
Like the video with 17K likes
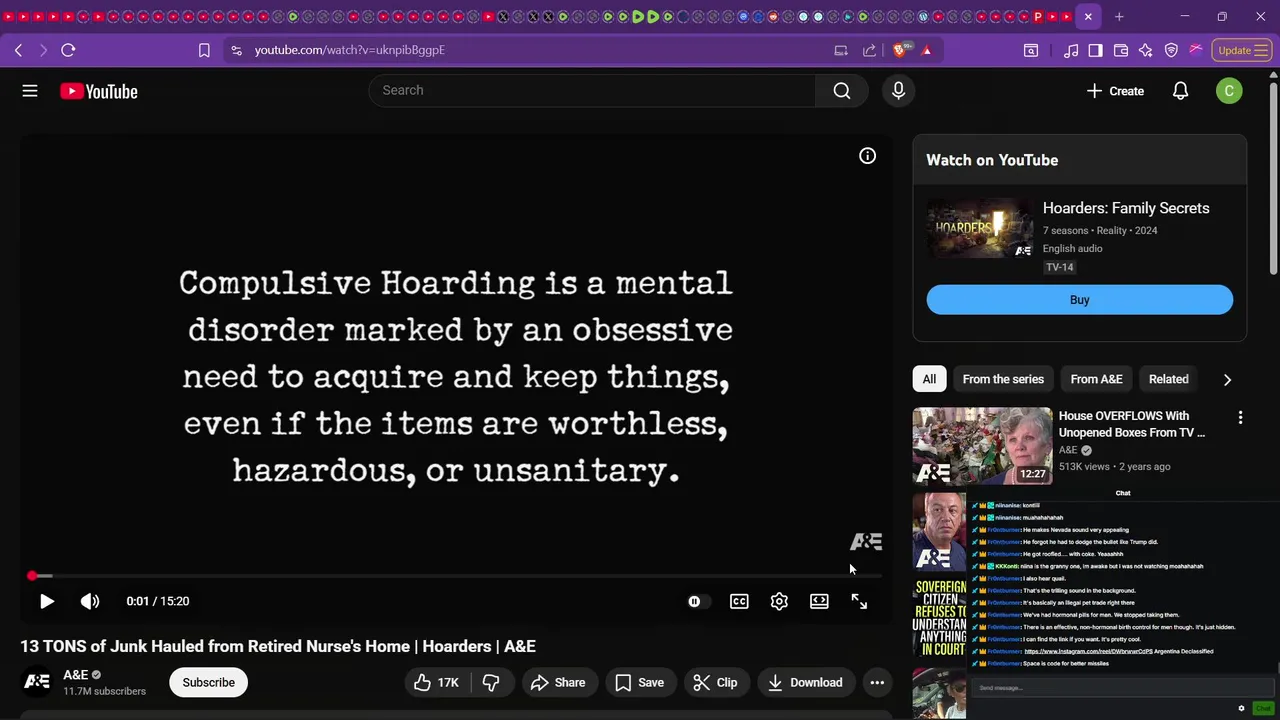436,683
